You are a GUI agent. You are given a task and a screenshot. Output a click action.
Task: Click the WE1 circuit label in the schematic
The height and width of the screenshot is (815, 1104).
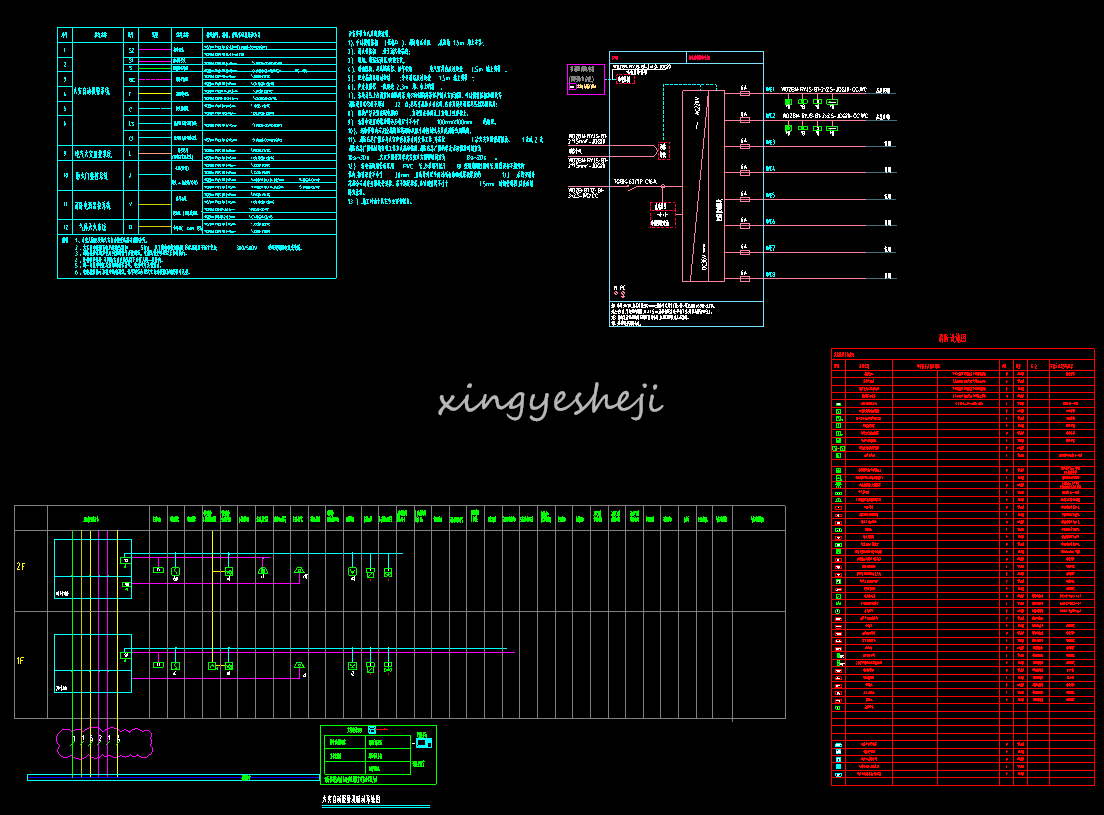point(769,90)
